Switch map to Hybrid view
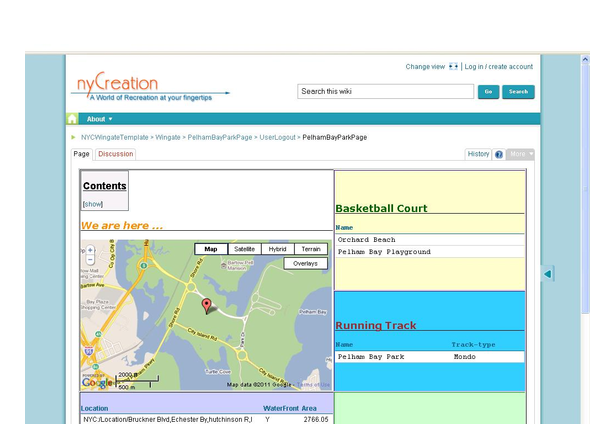 coord(277,249)
